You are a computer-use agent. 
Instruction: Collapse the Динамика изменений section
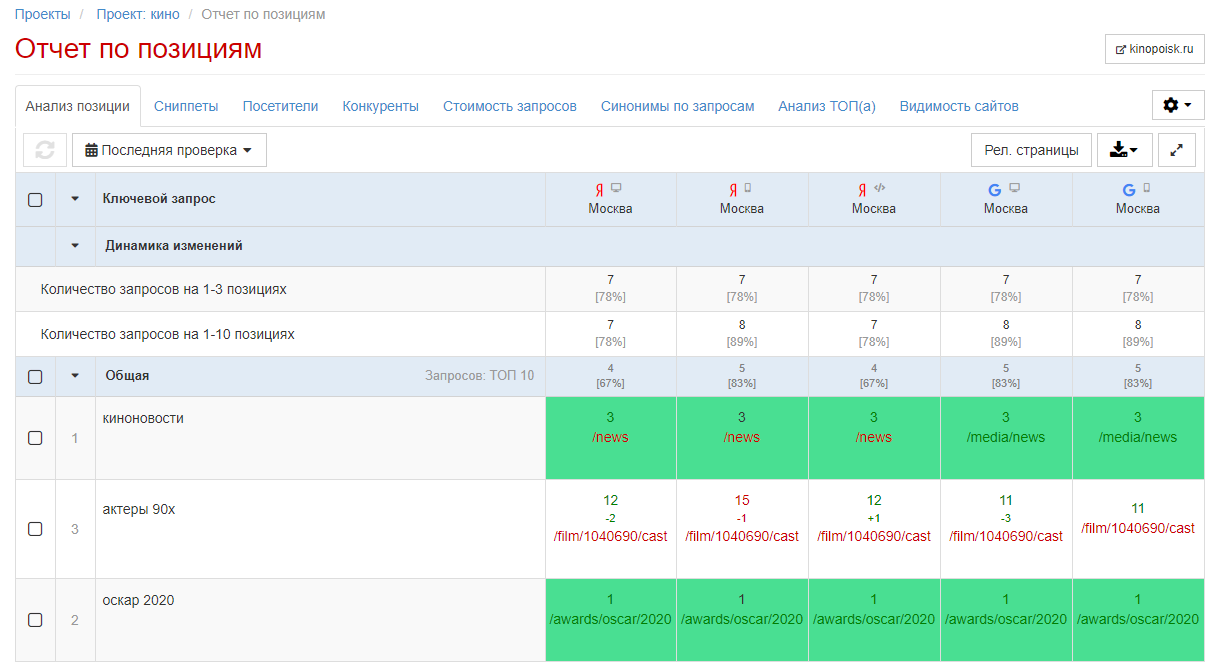[75, 246]
